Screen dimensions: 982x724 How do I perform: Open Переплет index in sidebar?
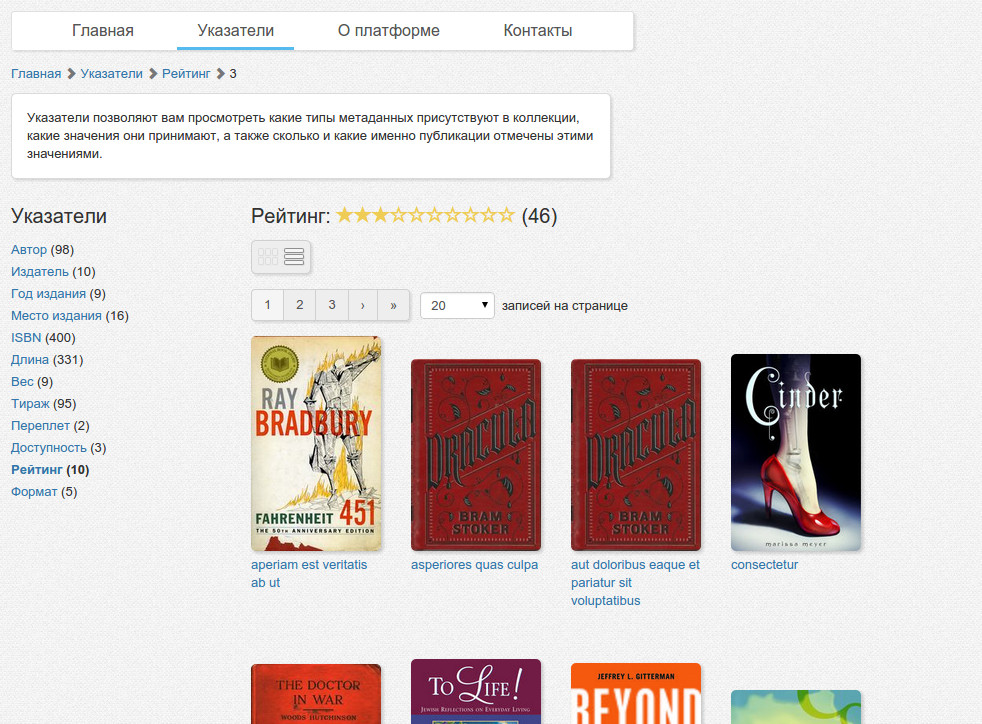point(40,426)
